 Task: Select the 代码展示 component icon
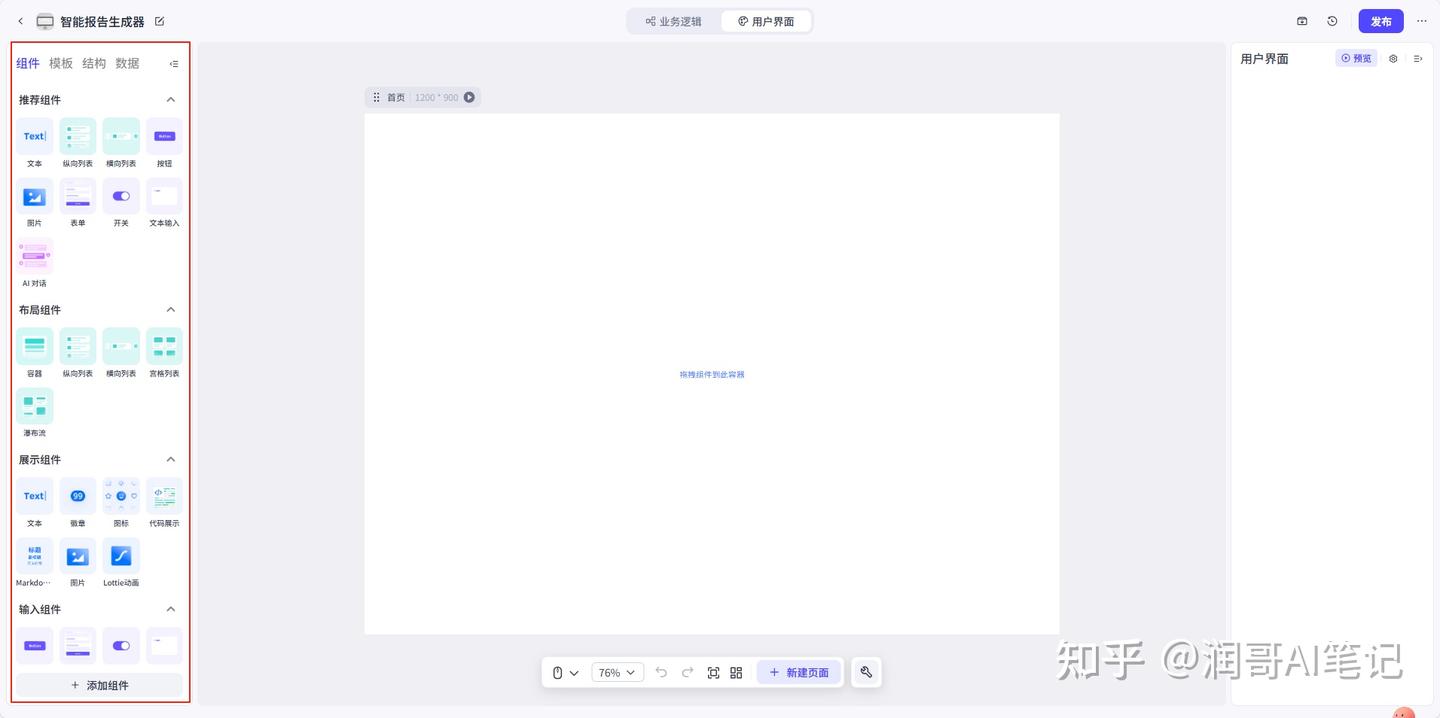coord(164,496)
